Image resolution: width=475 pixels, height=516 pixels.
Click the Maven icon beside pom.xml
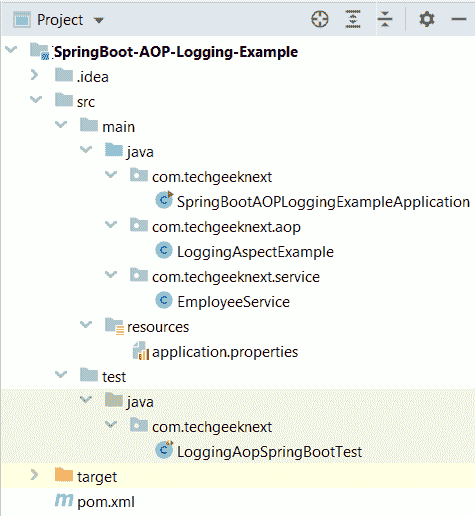[64, 500]
